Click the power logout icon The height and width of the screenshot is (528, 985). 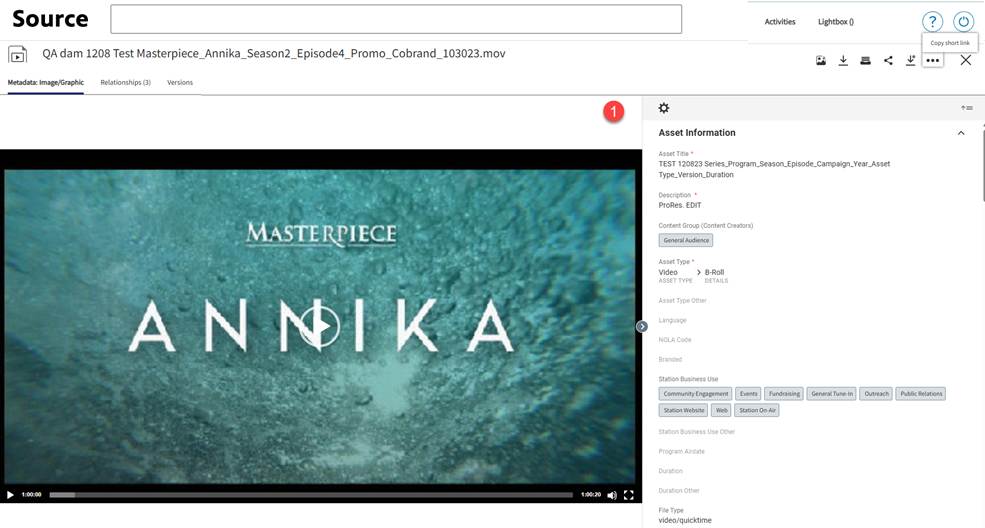click(963, 21)
